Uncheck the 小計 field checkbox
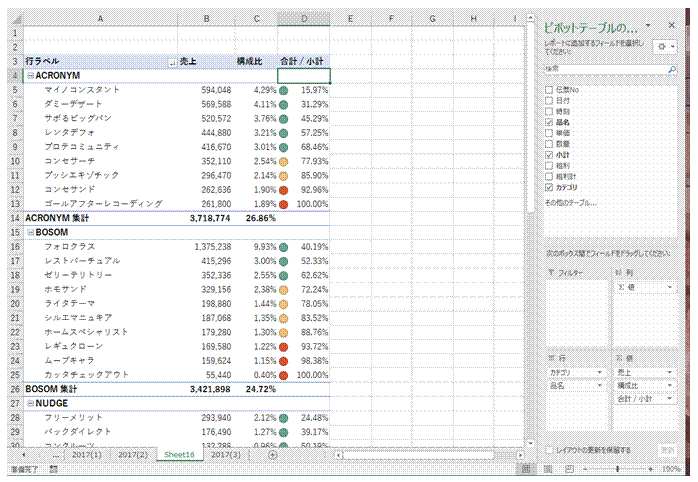 [x=549, y=155]
